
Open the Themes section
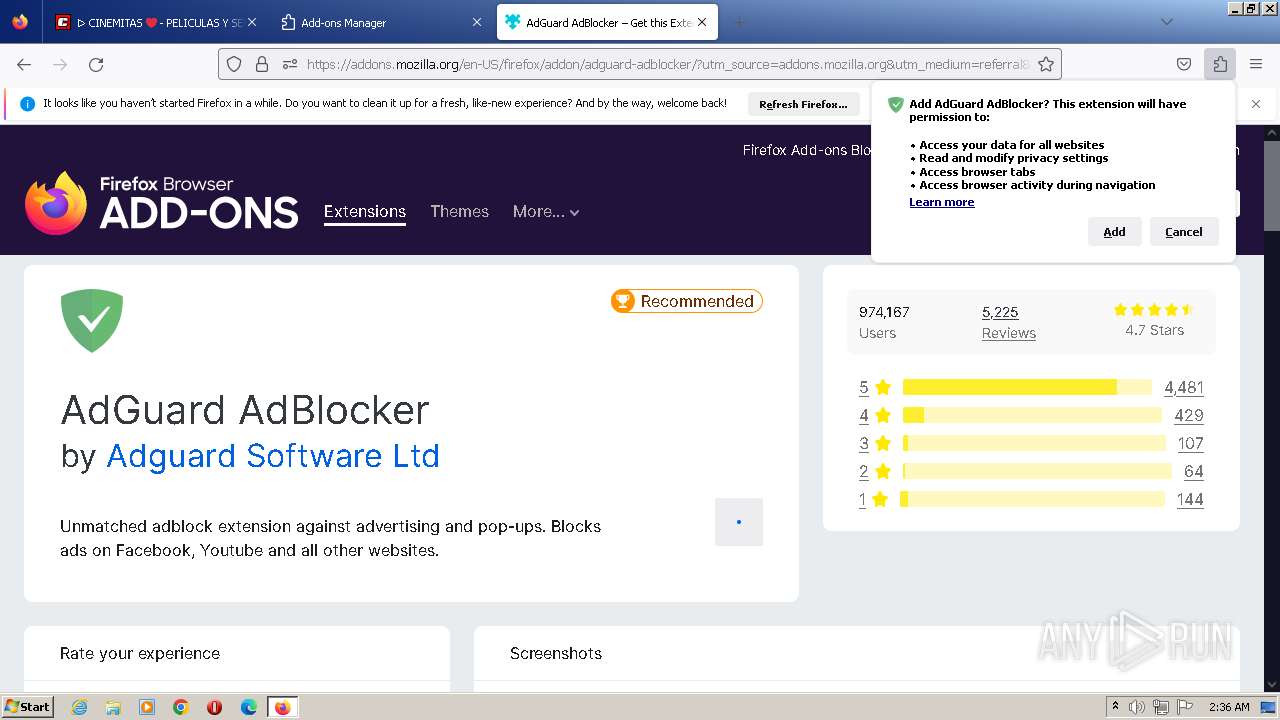click(x=459, y=212)
